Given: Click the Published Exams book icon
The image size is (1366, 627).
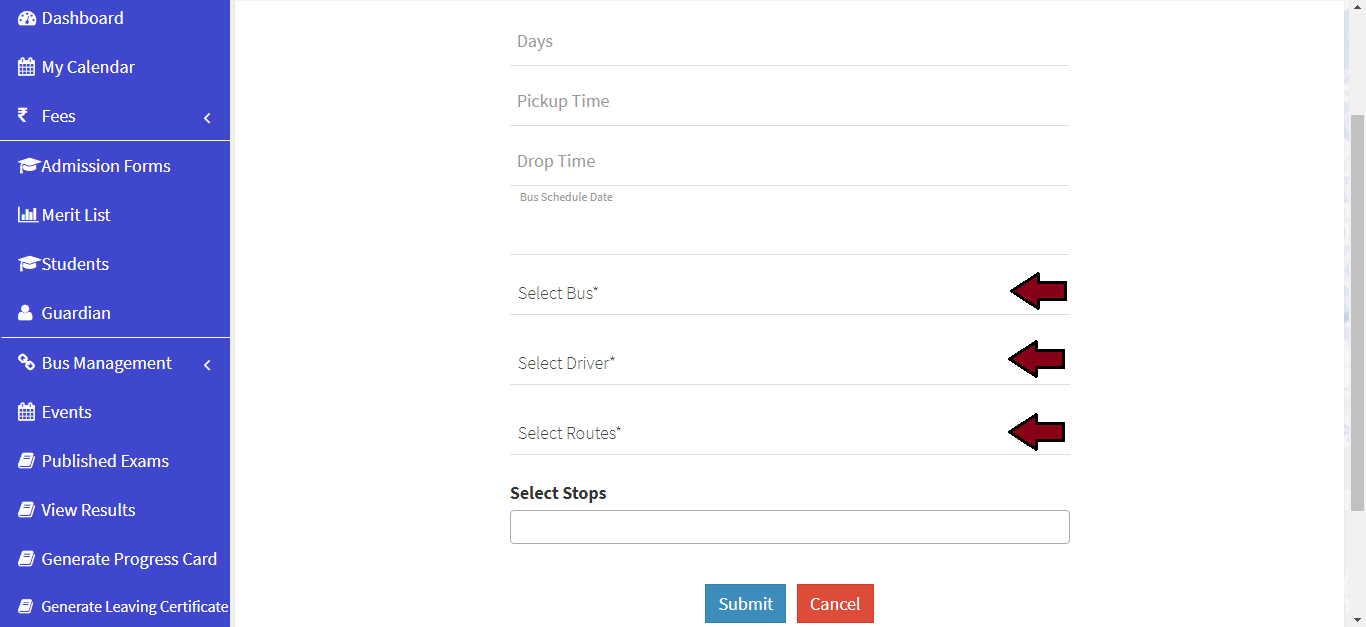Looking at the screenshot, I should (27, 461).
